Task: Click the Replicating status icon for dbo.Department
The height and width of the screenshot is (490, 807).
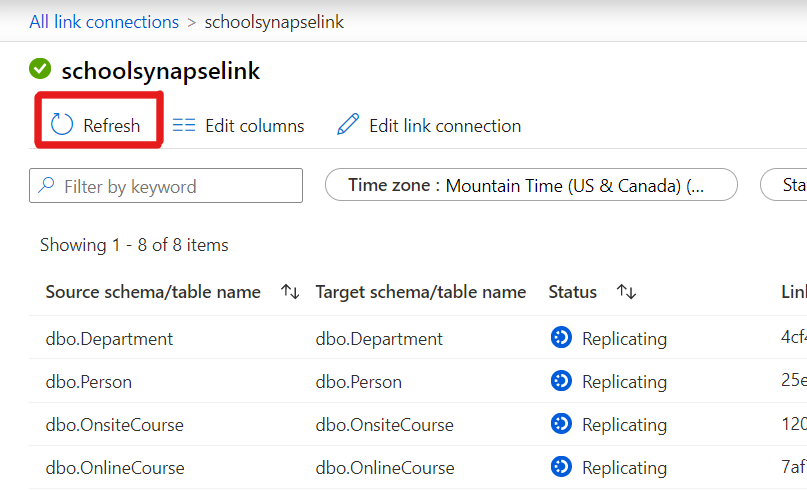Action: (x=561, y=338)
